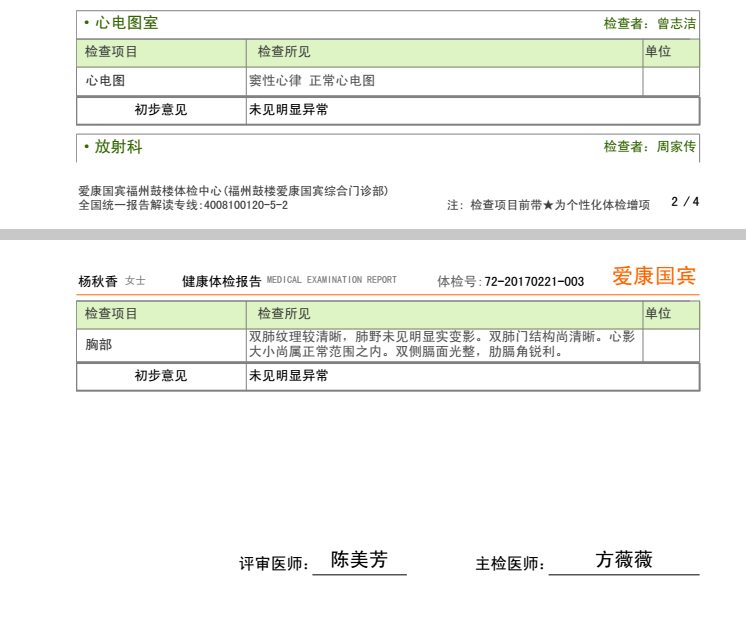
Task: Click 未见明显异常 under the 心电图 row
Action: tap(288, 109)
